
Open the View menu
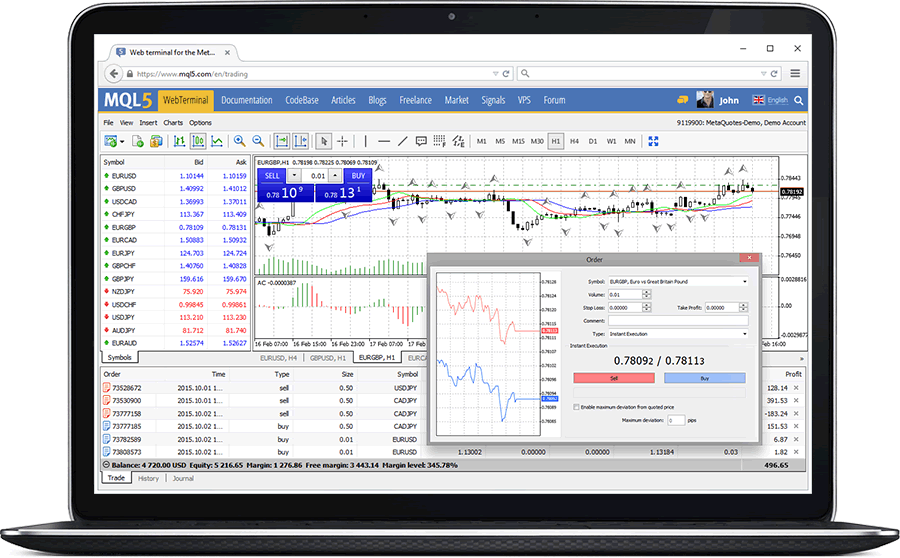pos(126,122)
